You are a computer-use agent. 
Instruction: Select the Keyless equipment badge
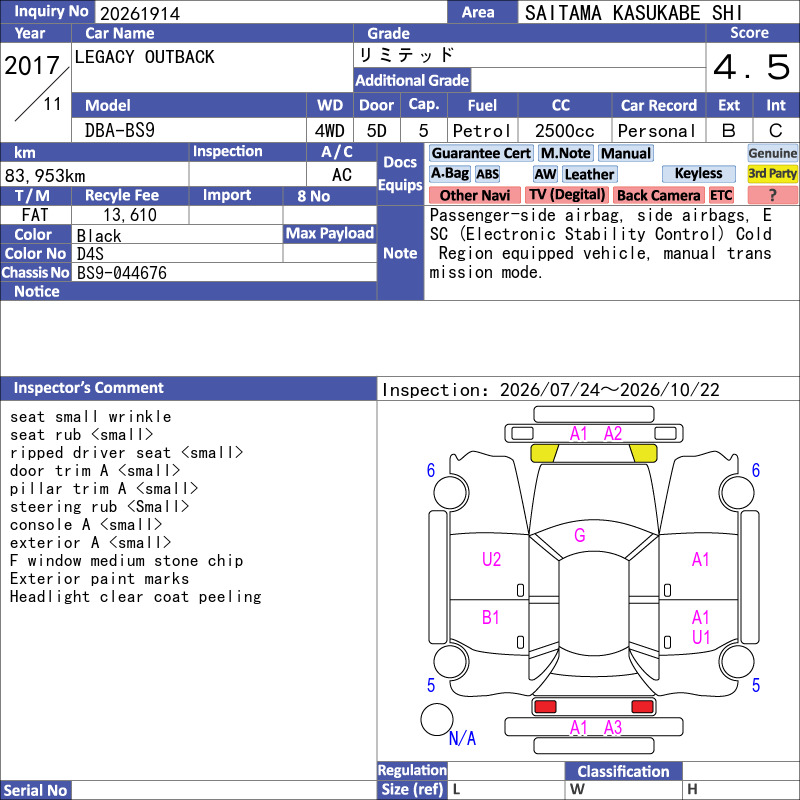[698, 173]
